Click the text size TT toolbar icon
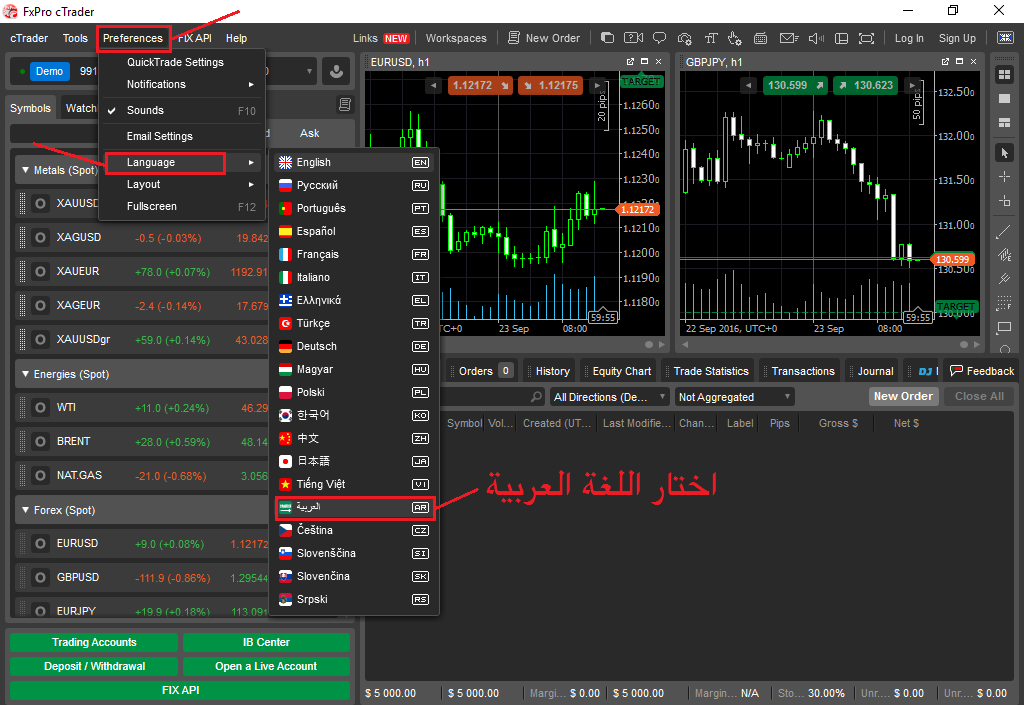The image size is (1024, 705). [x=711, y=39]
